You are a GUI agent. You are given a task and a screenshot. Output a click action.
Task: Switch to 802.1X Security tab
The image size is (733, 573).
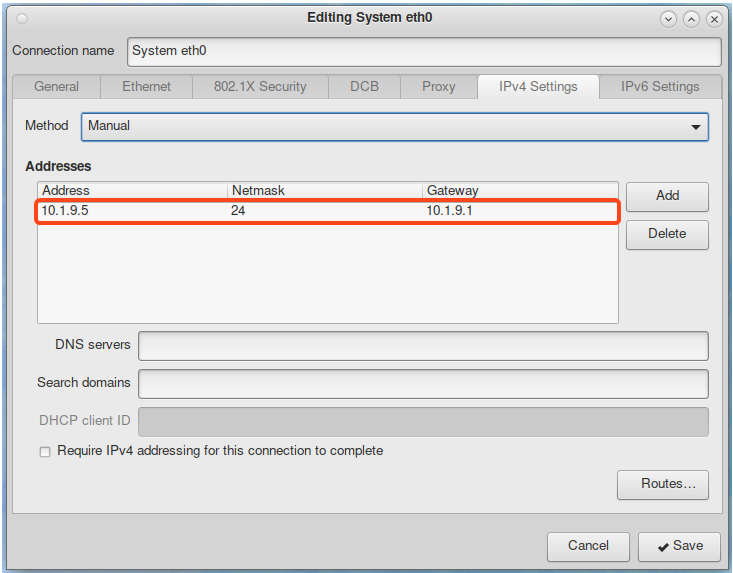pos(260,87)
